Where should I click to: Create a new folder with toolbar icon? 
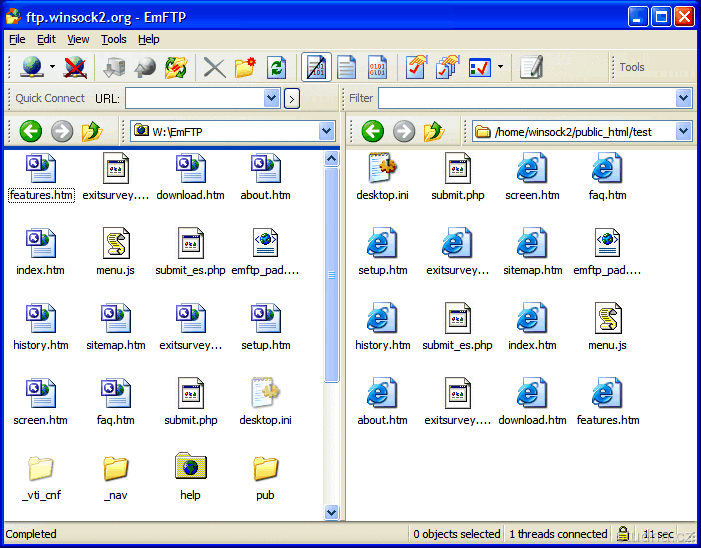[245, 67]
